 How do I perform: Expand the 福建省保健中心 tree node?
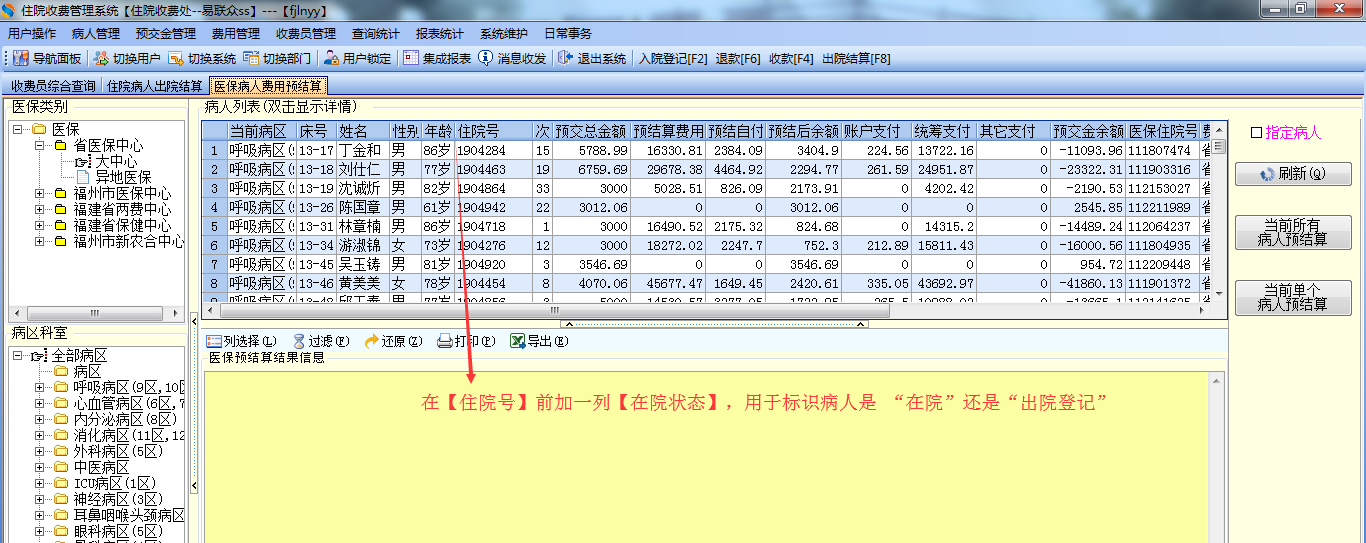tap(40, 226)
